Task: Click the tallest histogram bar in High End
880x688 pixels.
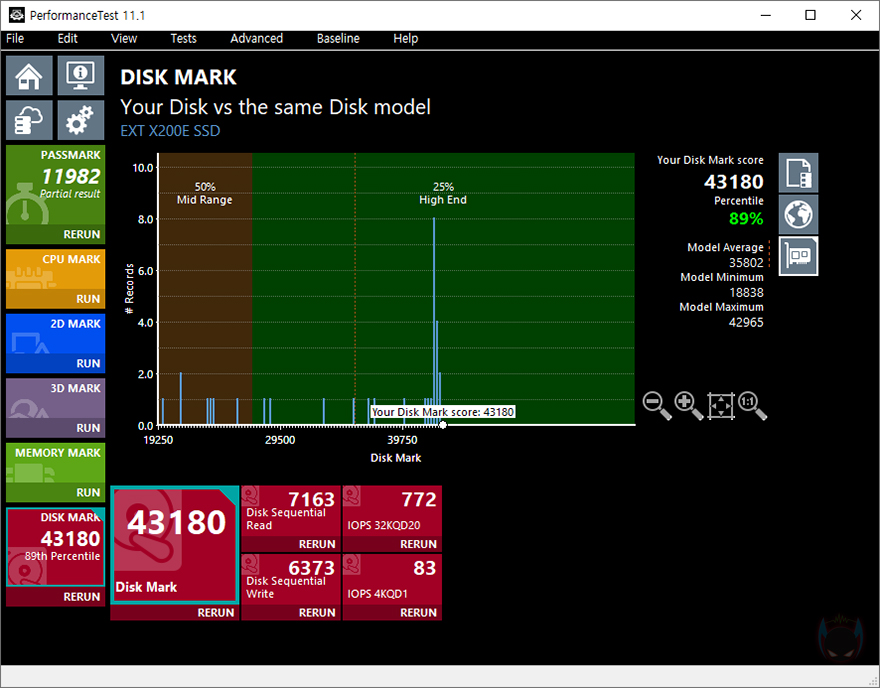Action: pos(434,321)
